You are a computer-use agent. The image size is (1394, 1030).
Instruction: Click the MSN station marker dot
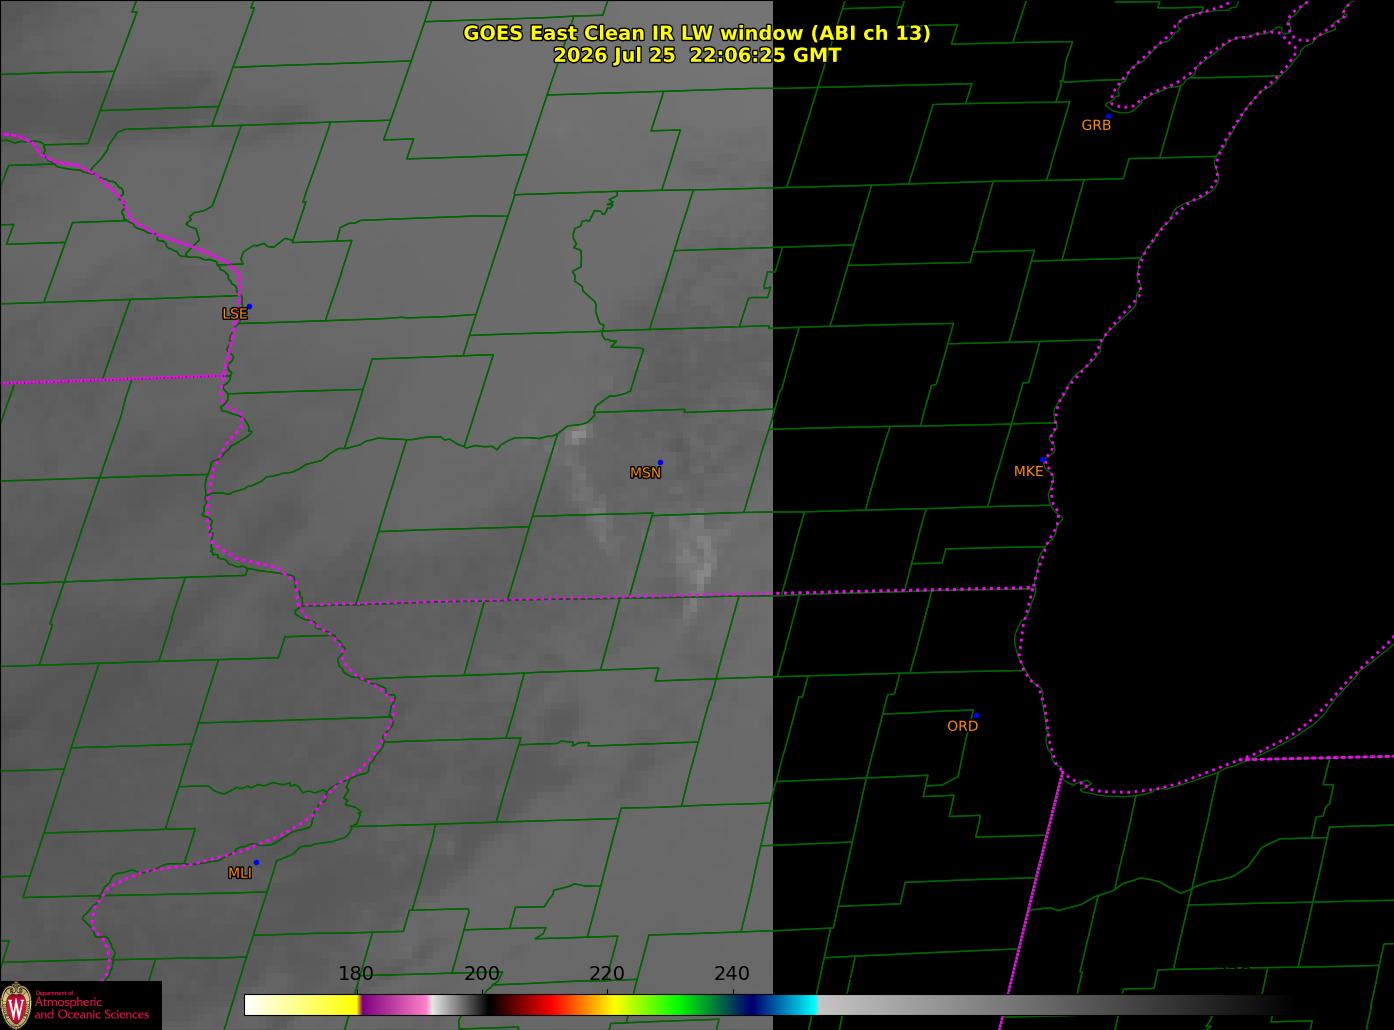660,462
